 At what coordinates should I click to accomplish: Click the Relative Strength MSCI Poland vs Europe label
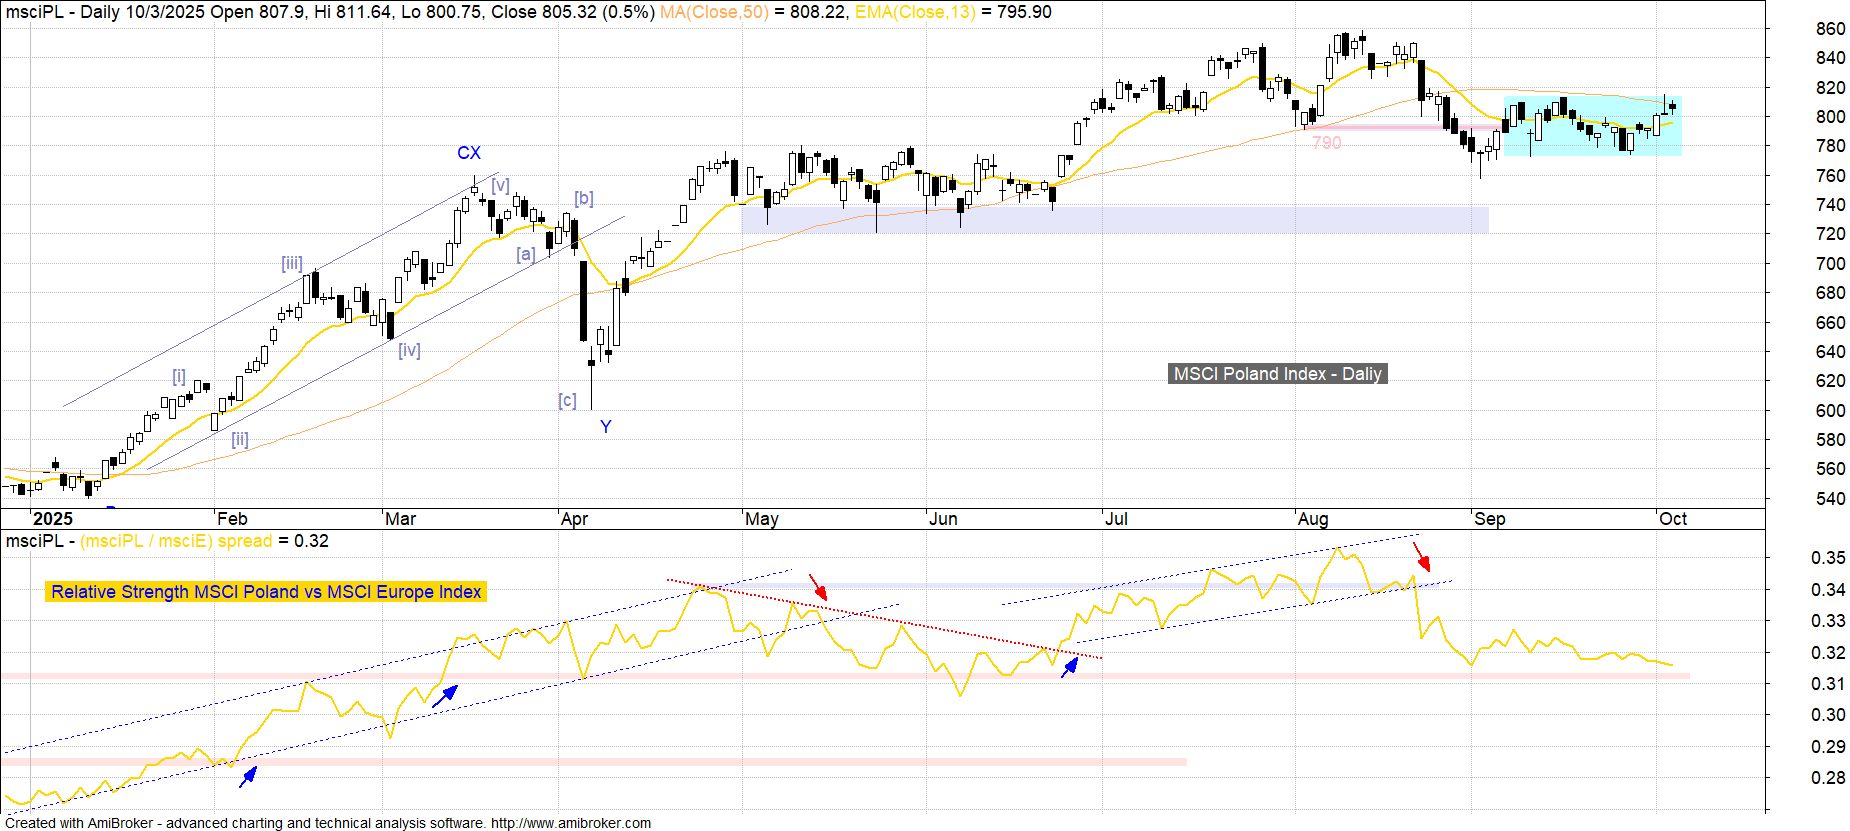coord(266,592)
